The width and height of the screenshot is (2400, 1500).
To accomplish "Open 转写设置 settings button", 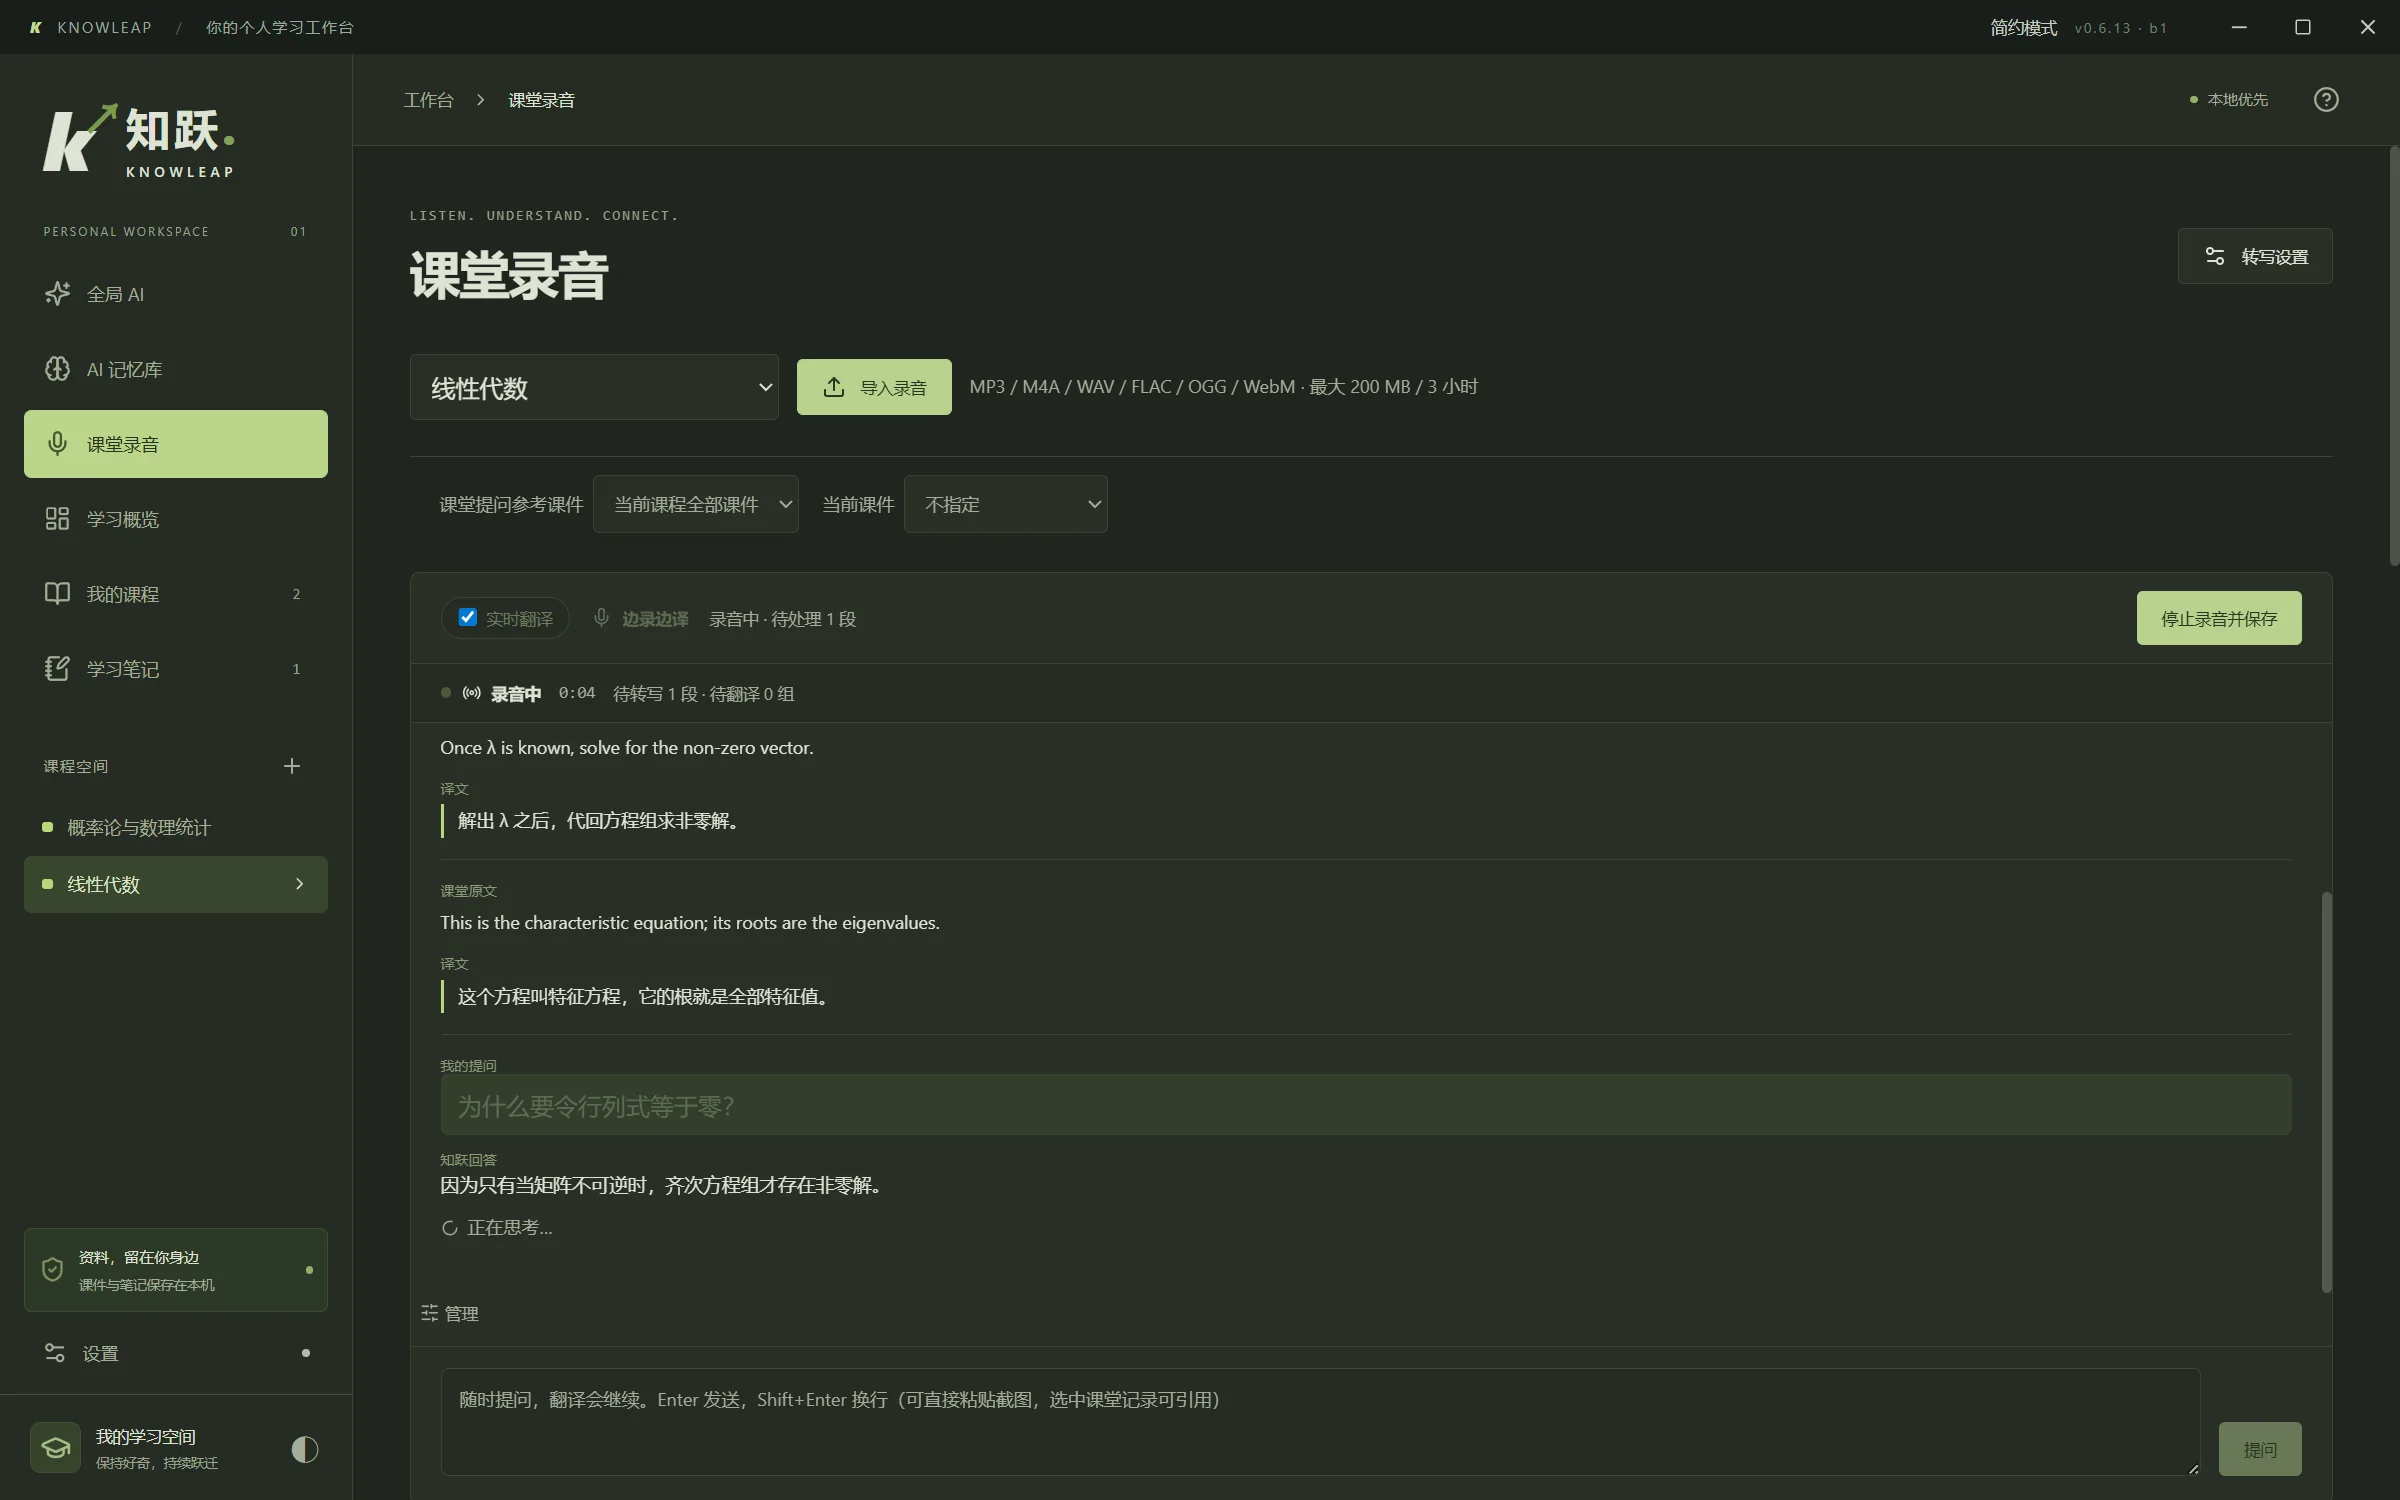I will click(x=2255, y=256).
